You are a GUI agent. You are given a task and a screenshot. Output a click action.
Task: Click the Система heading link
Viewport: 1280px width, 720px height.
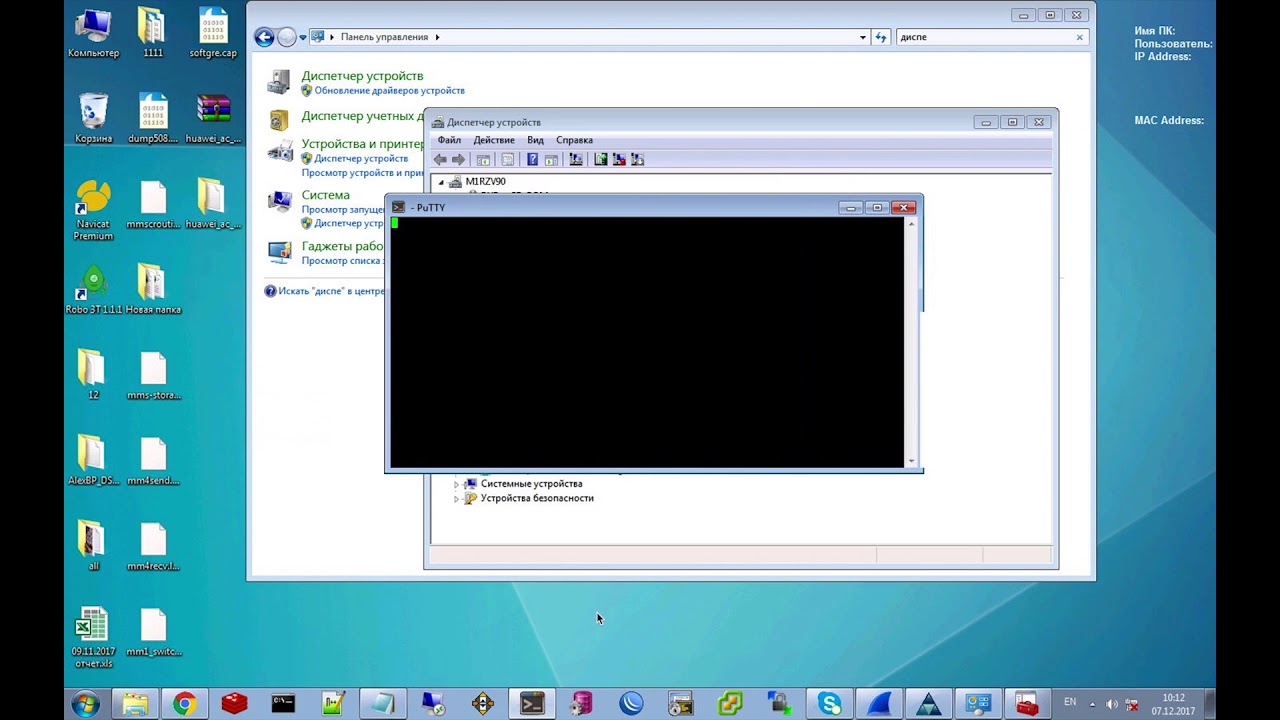(x=325, y=195)
